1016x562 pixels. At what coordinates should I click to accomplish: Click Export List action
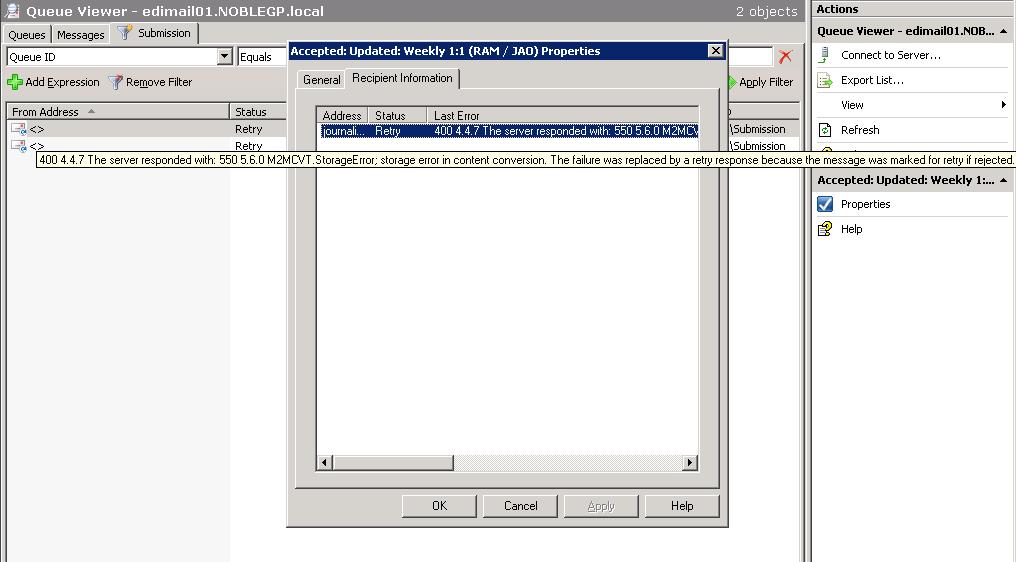pyautogui.click(x=872, y=80)
